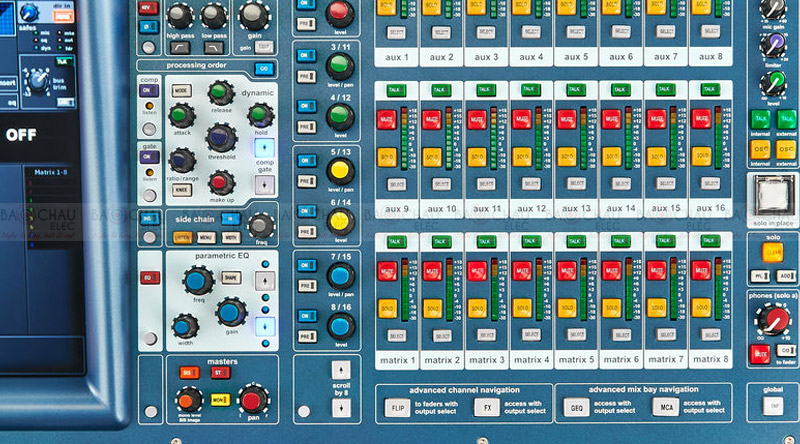Viewport: 800px width, 444px height.
Task: Click the parametric EQ SHAPE button
Action: 231,278
